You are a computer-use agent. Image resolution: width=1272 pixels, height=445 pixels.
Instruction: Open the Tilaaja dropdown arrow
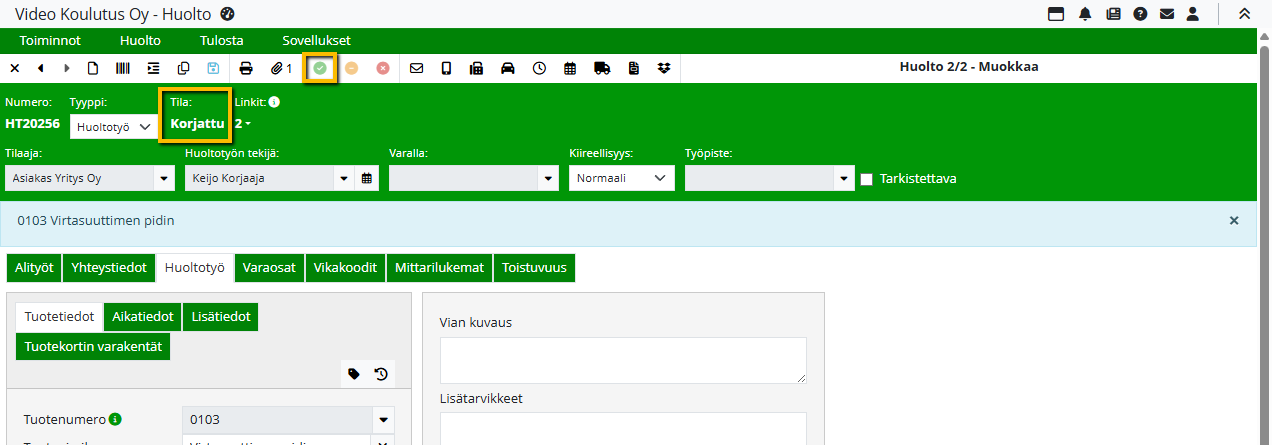164,179
